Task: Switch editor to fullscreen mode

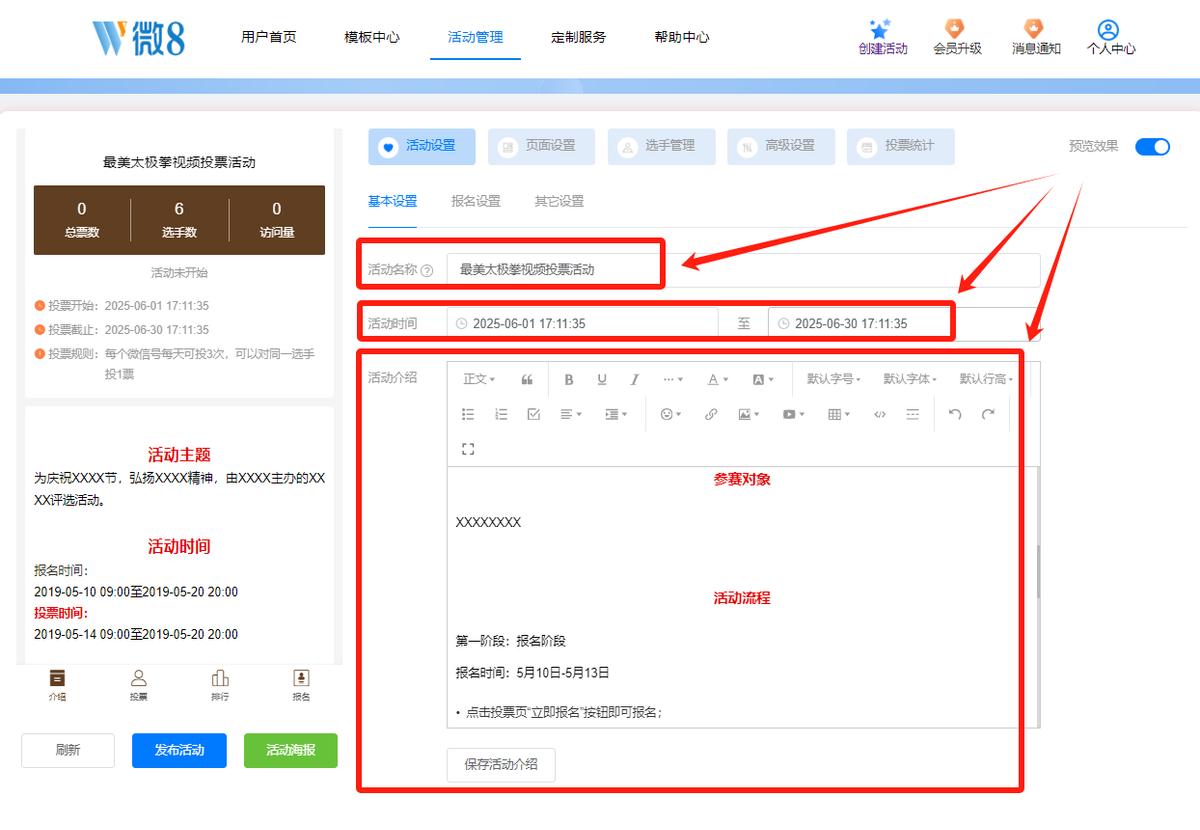Action: click(x=468, y=449)
